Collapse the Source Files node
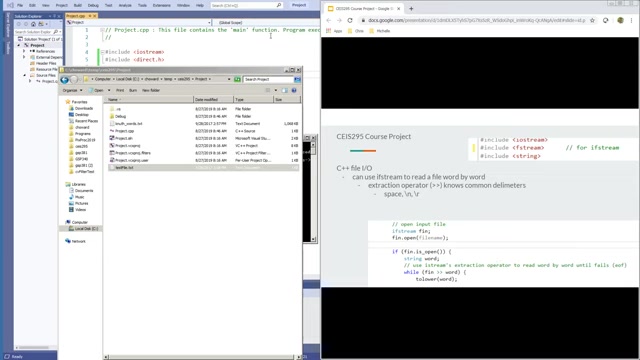640x360 pixels. point(24,76)
